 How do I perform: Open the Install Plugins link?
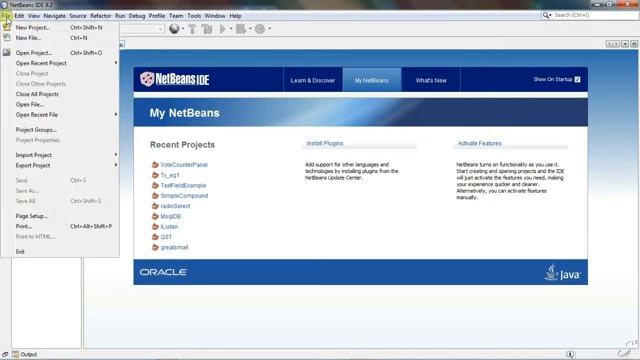tap(325, 143)
